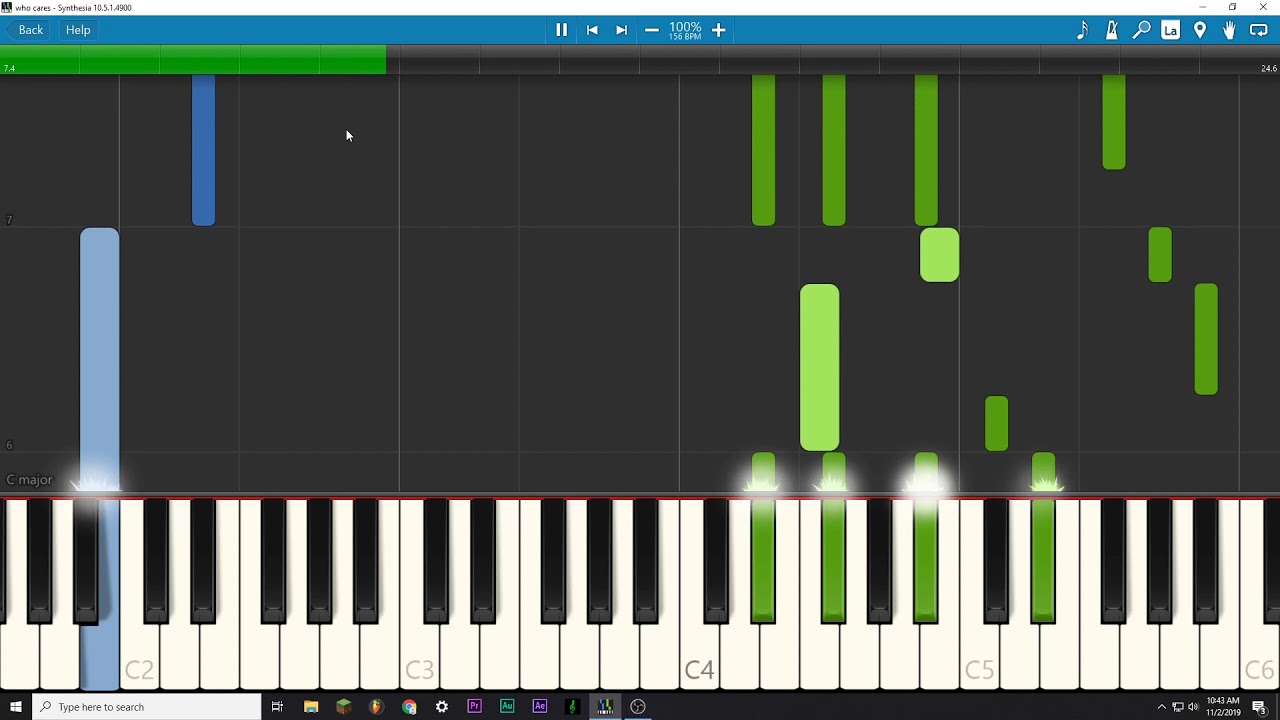Decrease playback speed with the minus button
This screenshot has height=720, width=1280.
click(x=652, y=30)
